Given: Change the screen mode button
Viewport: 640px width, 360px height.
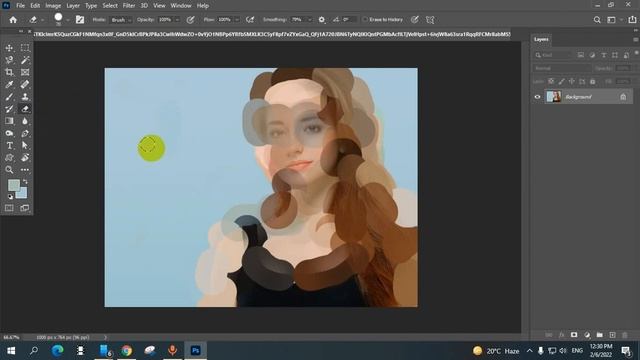Looking at the screenshot, I should coord(25,208).
